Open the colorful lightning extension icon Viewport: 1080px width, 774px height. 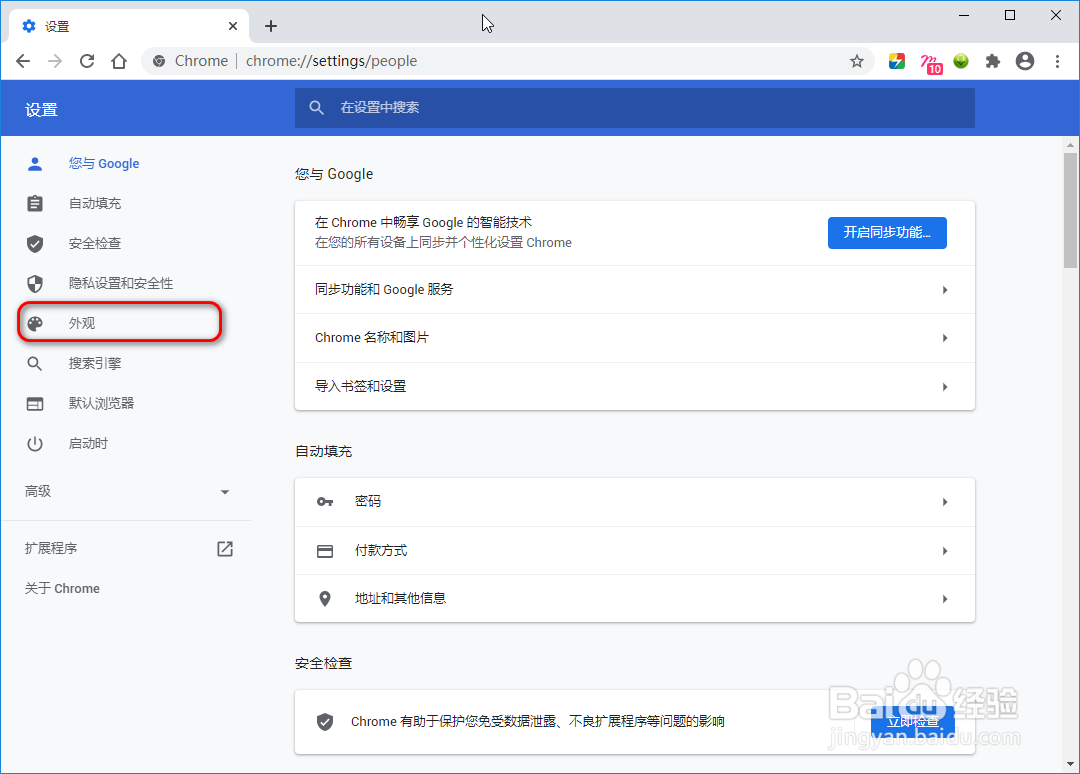tap(897, 61)
